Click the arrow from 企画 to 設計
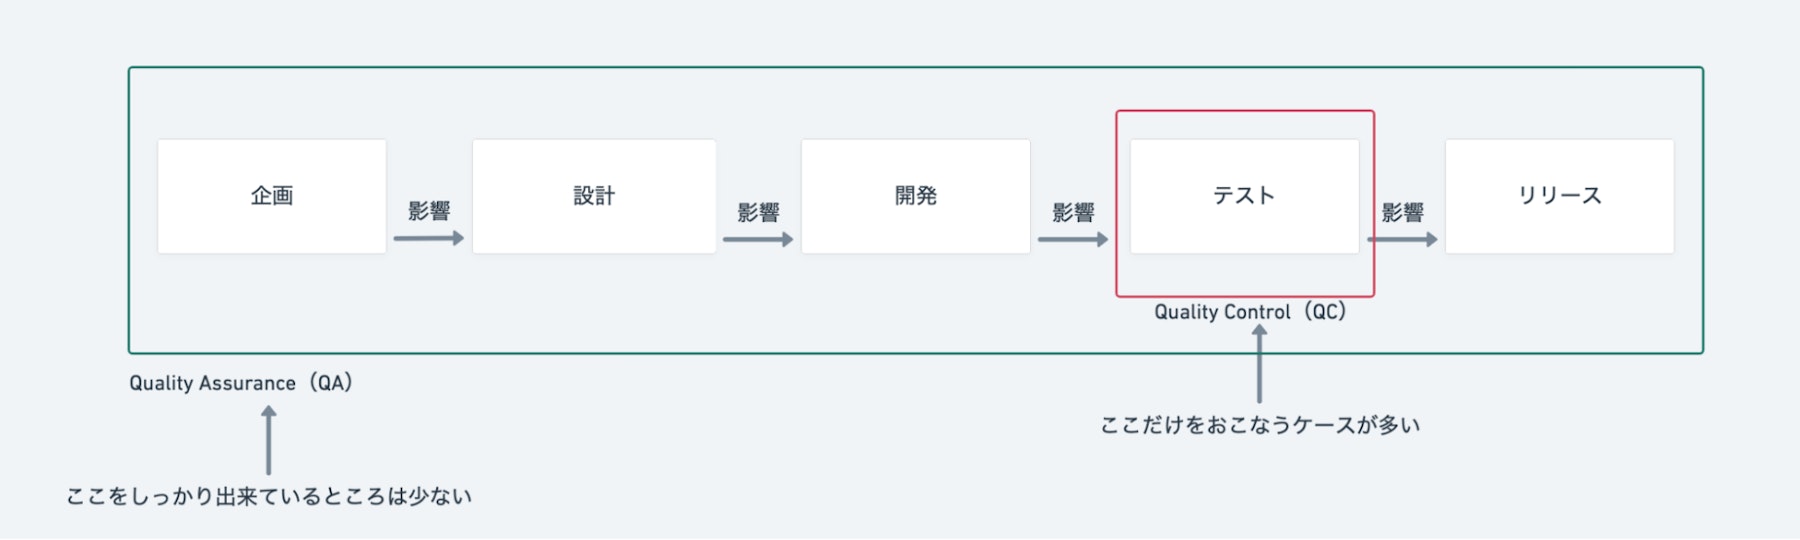Viewport: 1800px width, 540px height. pos(428,238)
